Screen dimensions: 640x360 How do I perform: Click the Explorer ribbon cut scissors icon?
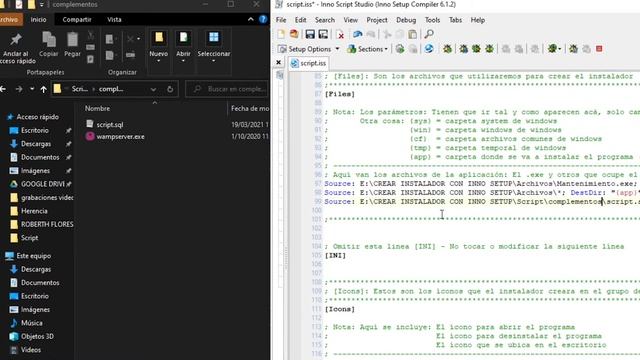point(91,35)
